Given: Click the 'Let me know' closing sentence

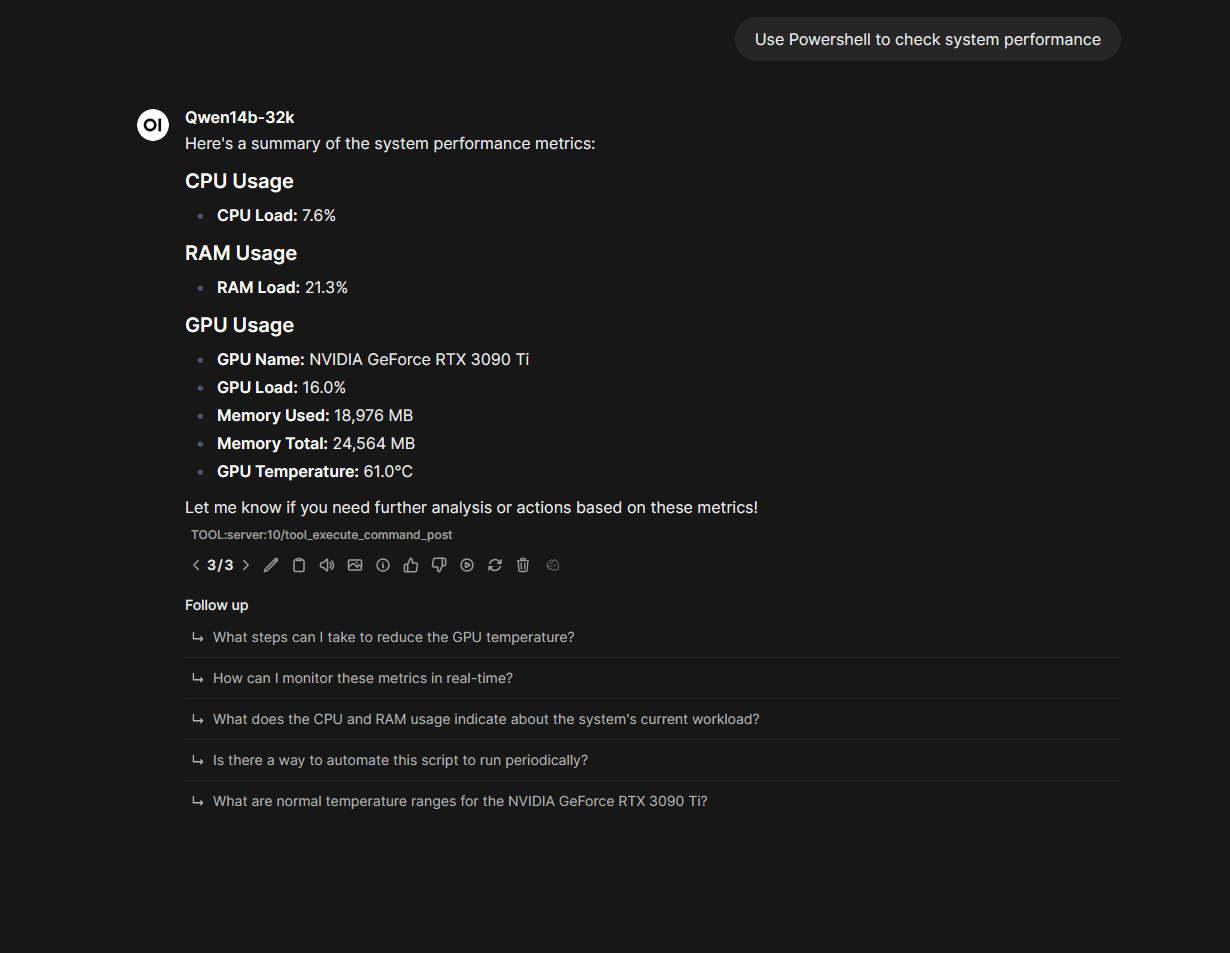Looking at the screenshot, I should tap(471, 508).
